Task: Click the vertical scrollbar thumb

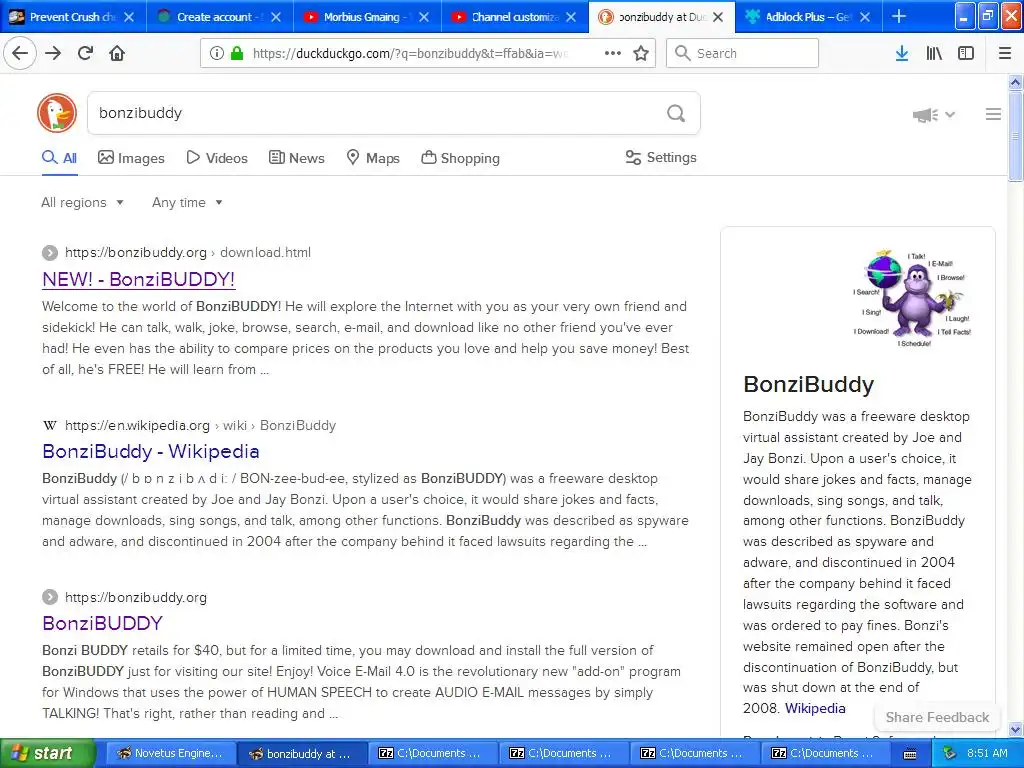Action: click(1016, 136)
